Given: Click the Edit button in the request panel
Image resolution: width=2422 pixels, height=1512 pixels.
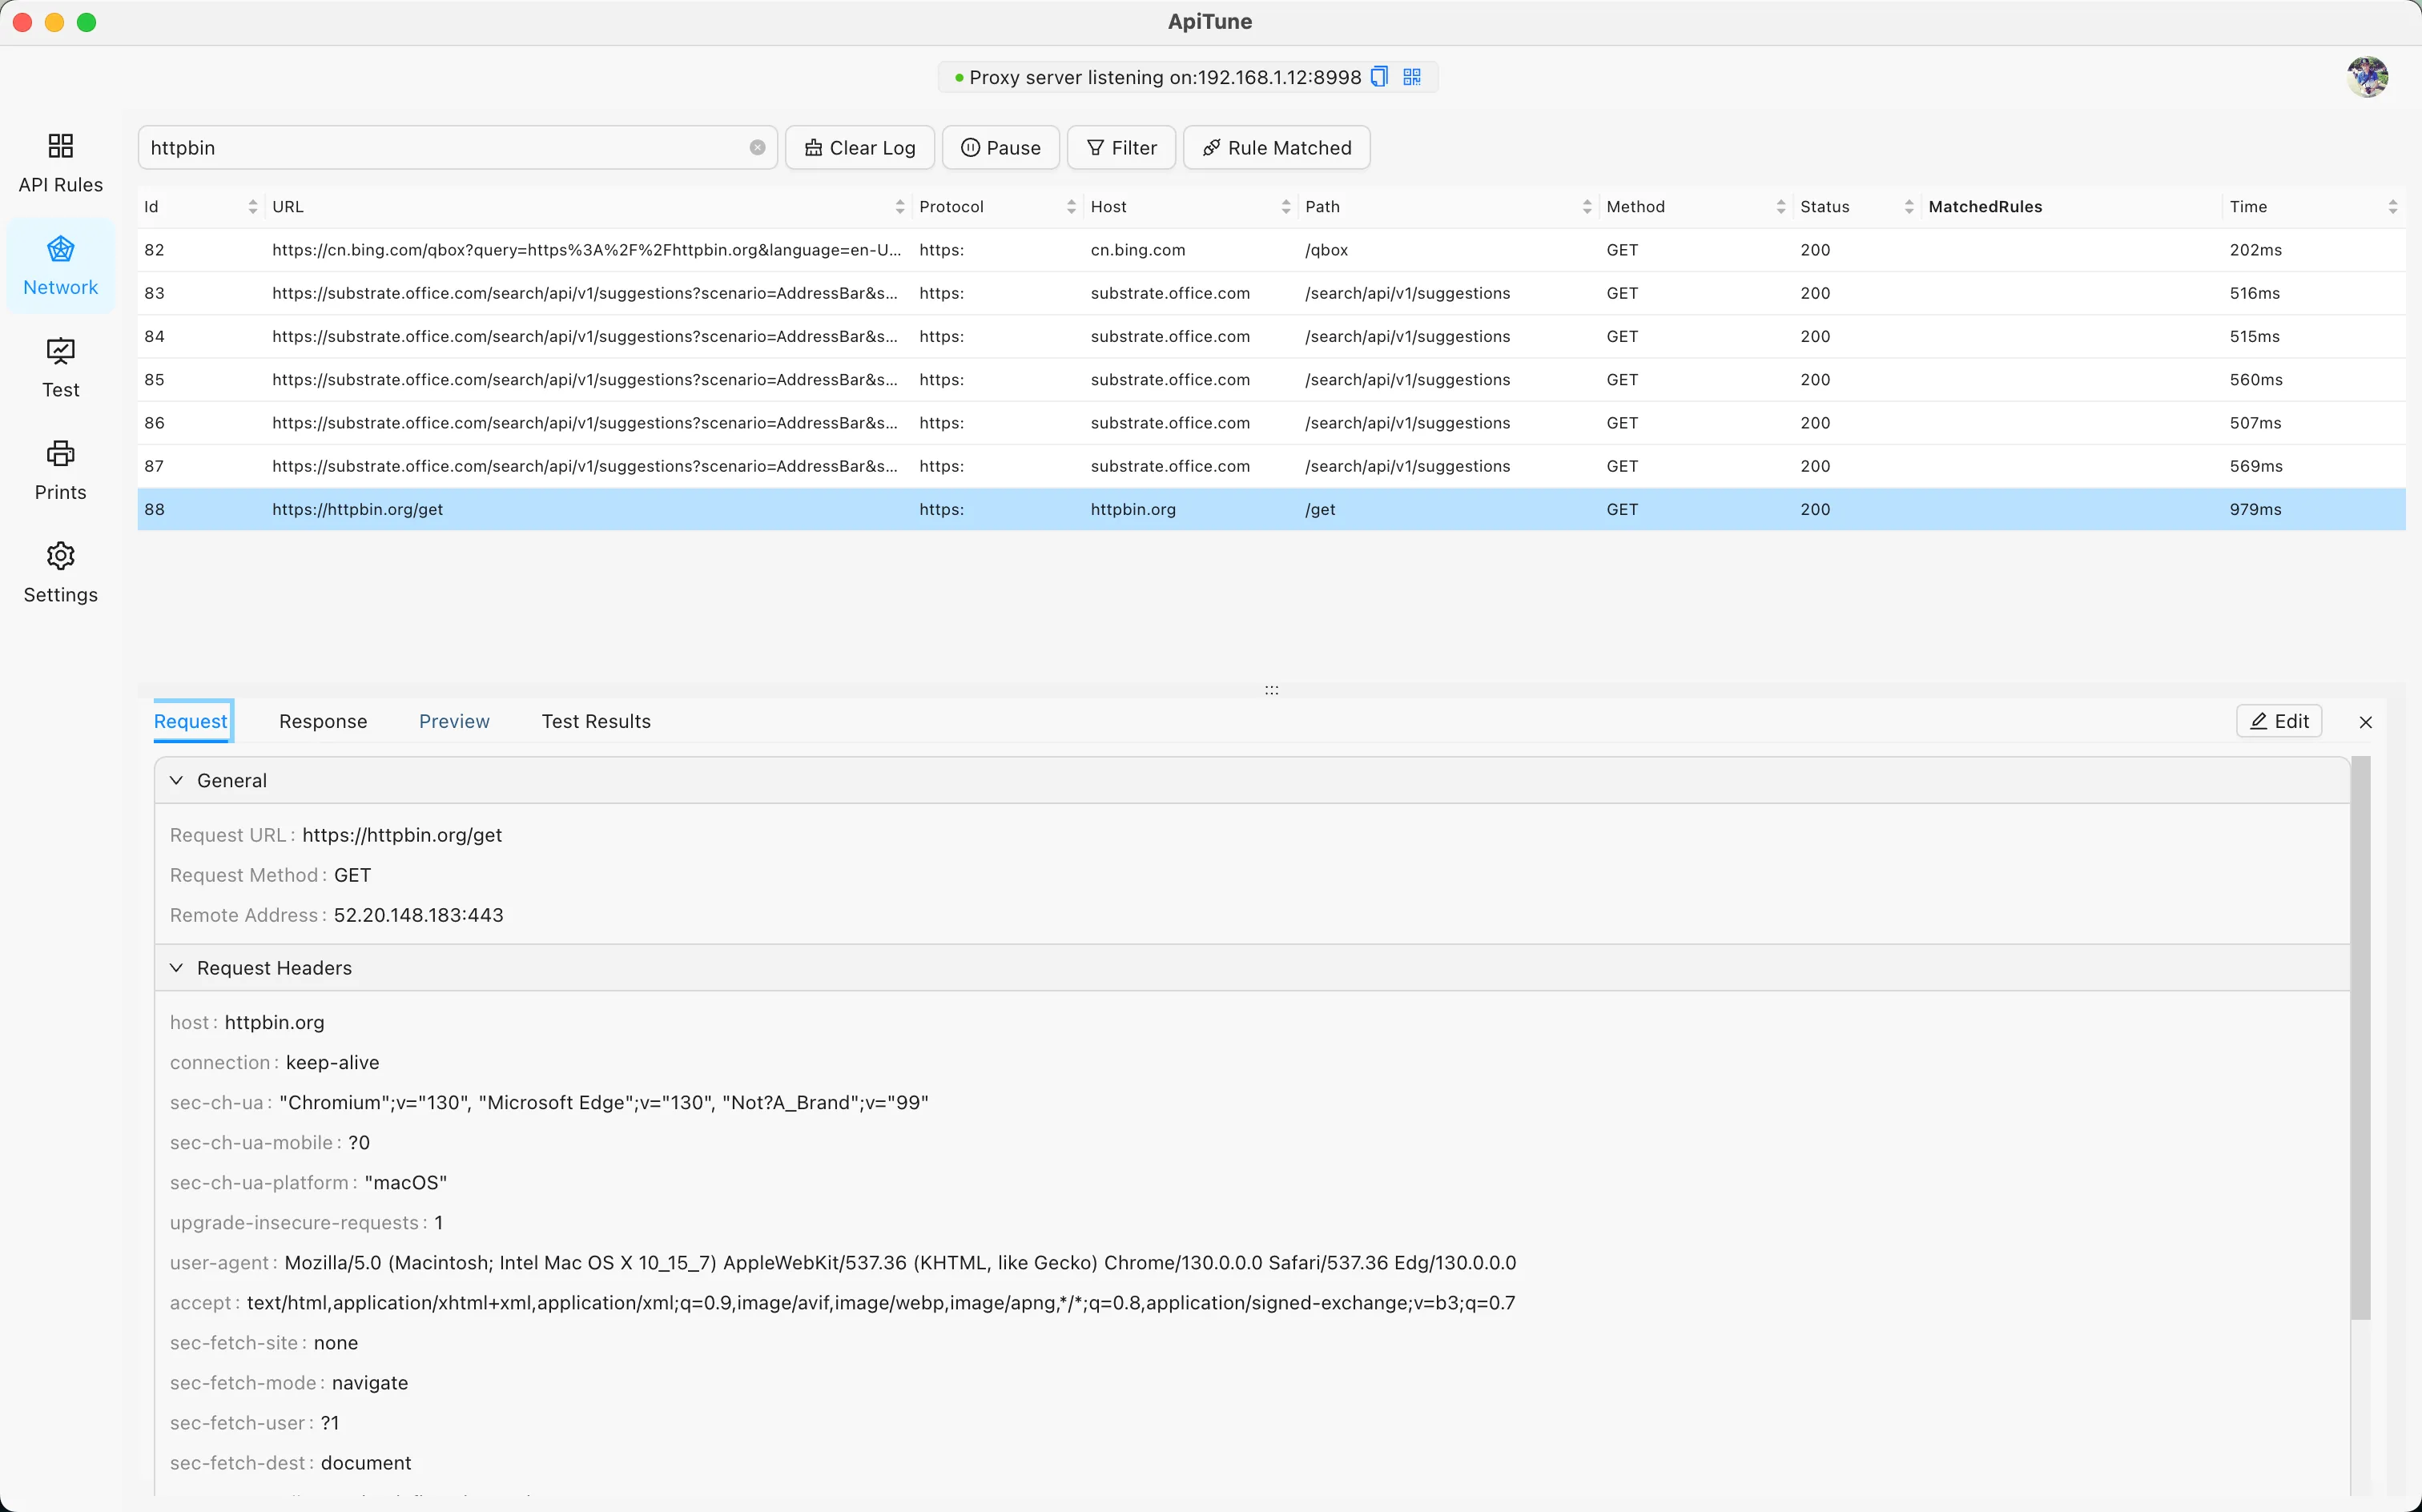Looking at the screenshot, I should 2280,721.
